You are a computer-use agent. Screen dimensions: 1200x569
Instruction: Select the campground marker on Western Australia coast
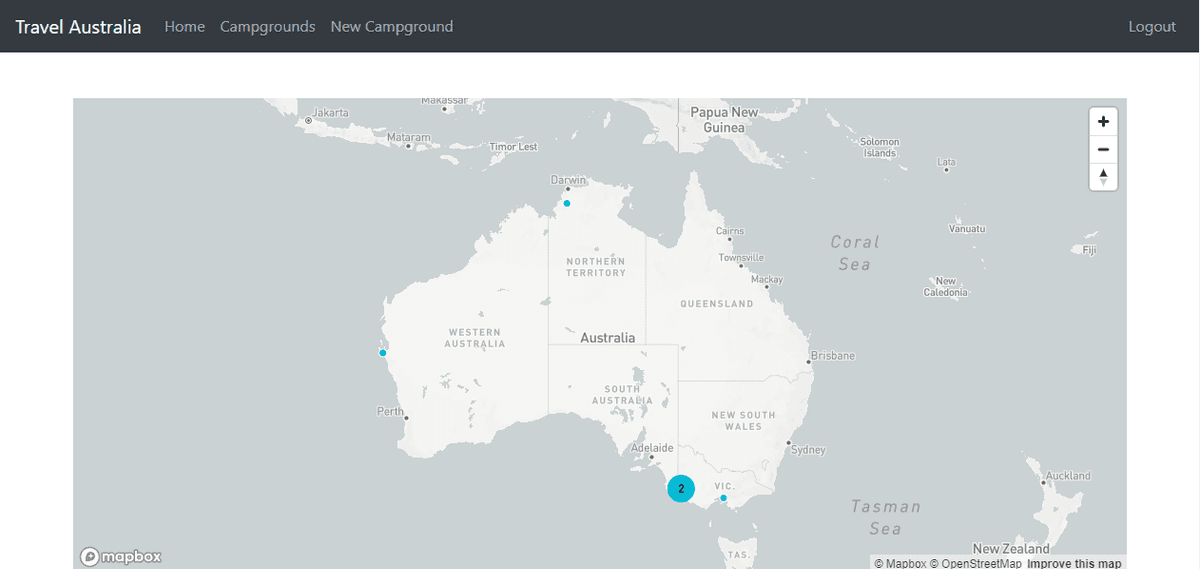point(382,352)
